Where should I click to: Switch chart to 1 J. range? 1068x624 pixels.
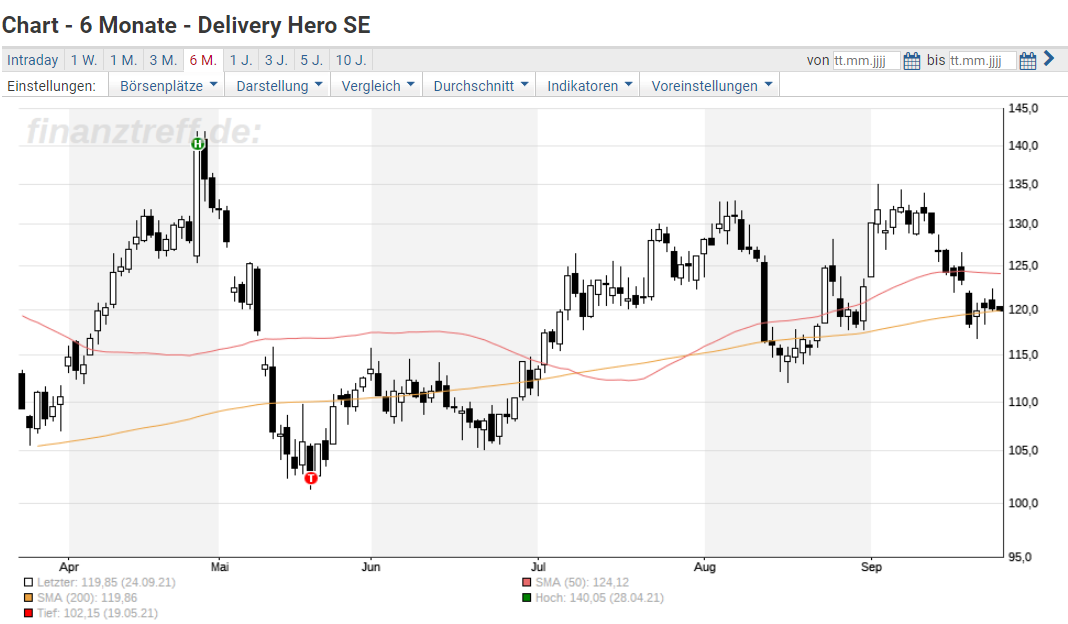point(240,60)
